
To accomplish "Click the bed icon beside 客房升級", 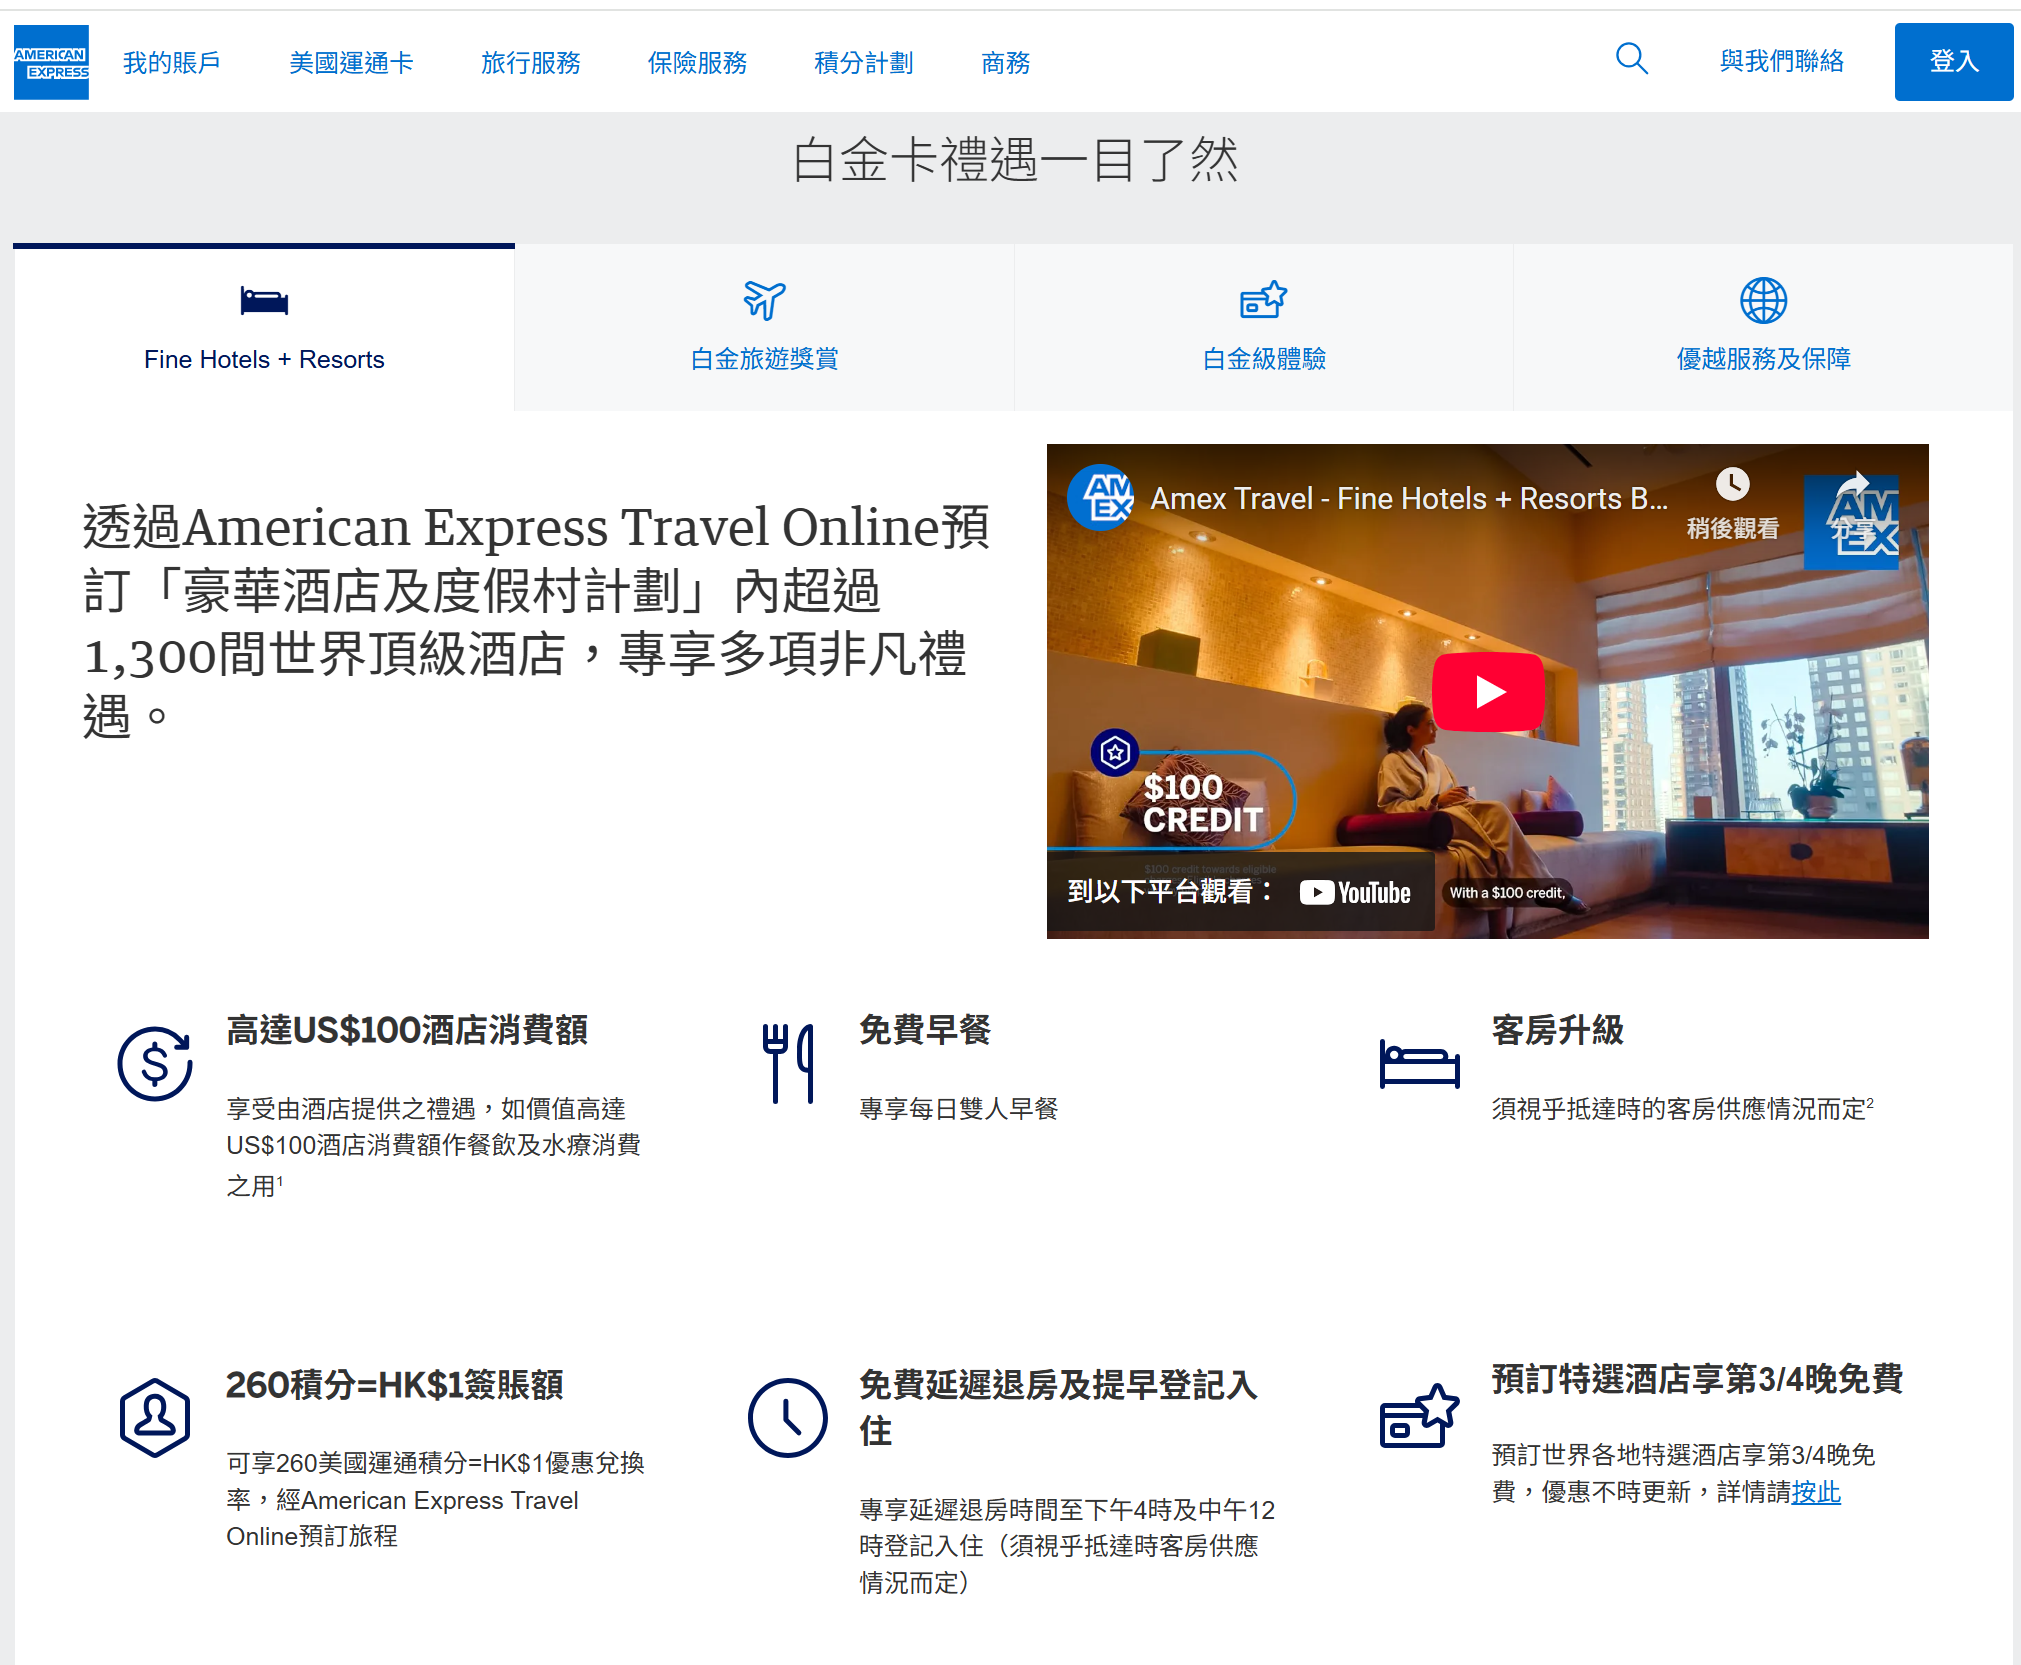I will [1419, 1063].
